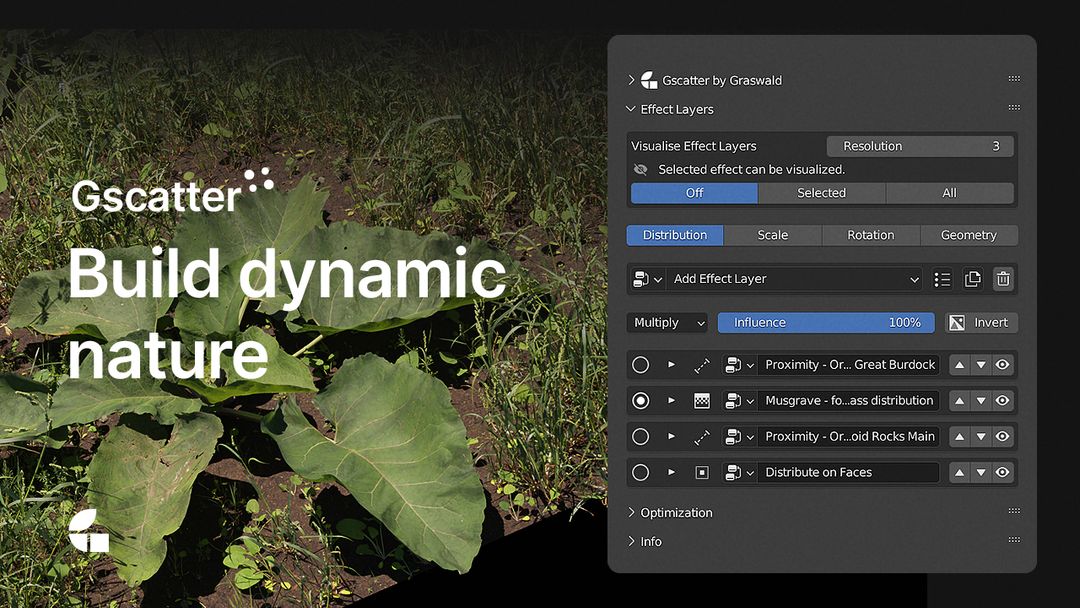This screenshot has height=608, width=1080.
Task: Switch to the Geometry tab
Action: coord(968,235)
